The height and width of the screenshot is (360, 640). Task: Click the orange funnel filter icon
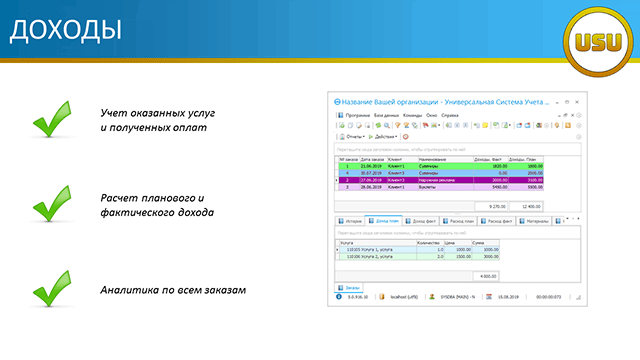[398, 125]
